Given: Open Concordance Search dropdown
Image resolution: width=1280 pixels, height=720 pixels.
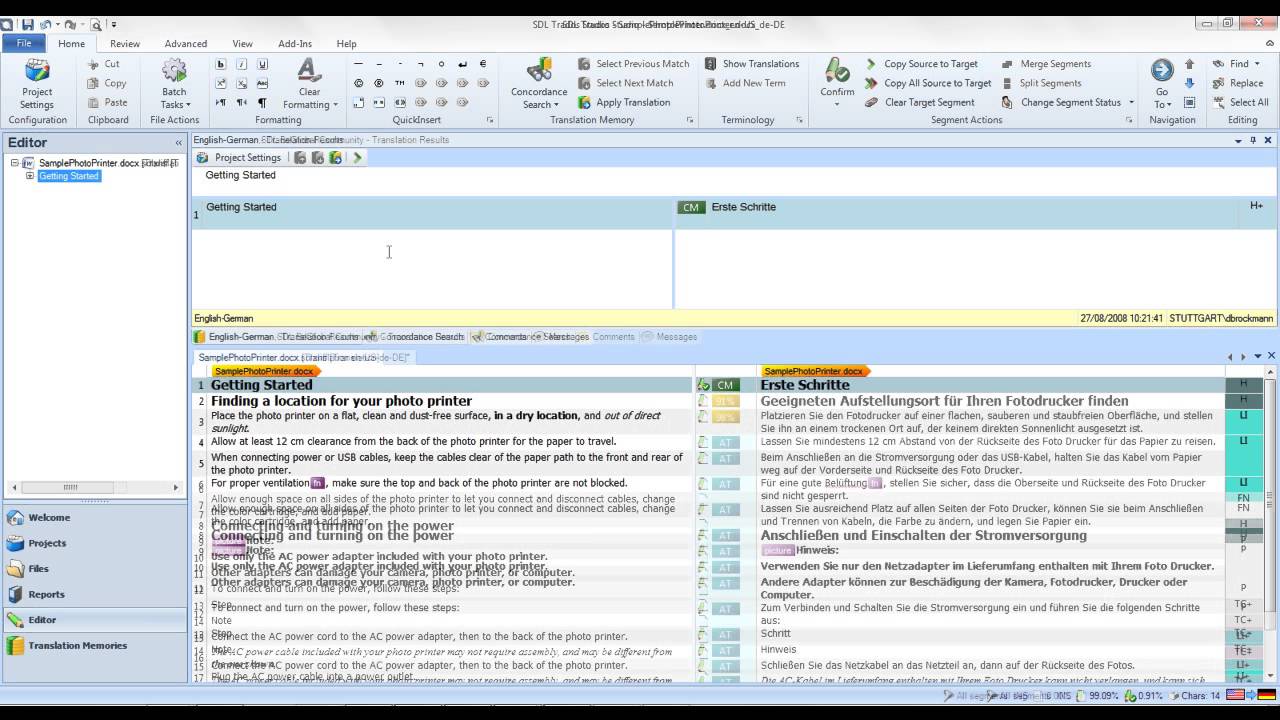Looking at the screenshot, I should point(540,84).
